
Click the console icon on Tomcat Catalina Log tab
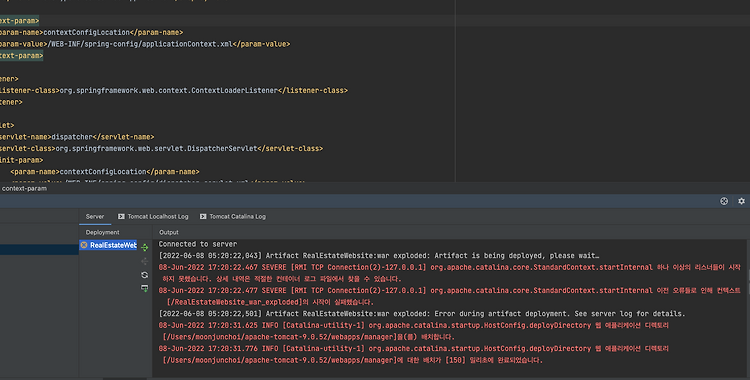pyautogui.click(x=203, y=216)
